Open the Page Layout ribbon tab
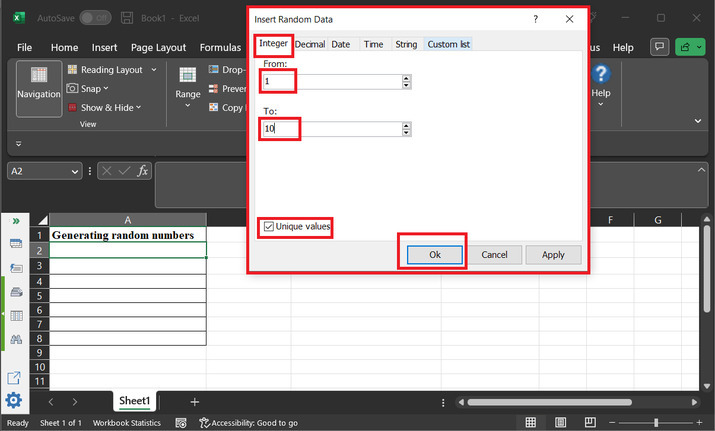Screen dimensions: 715x431 [158, 47]
